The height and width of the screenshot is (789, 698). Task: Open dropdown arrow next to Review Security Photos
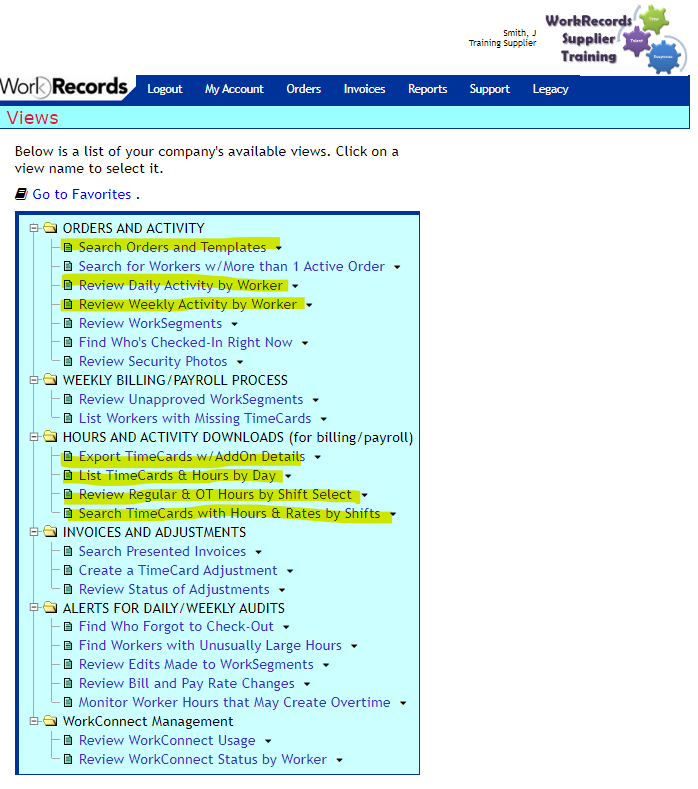[x=240, y=362]
